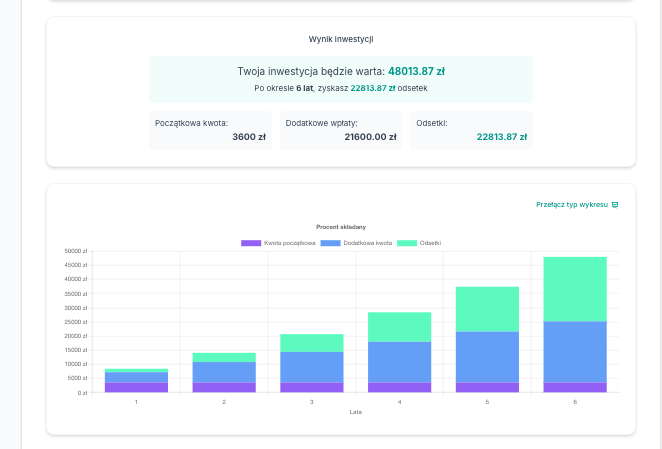Click '21600.00 zł' additional deposits value
Viewport: 662px width, 449px height.
click(x=370, y=137)
